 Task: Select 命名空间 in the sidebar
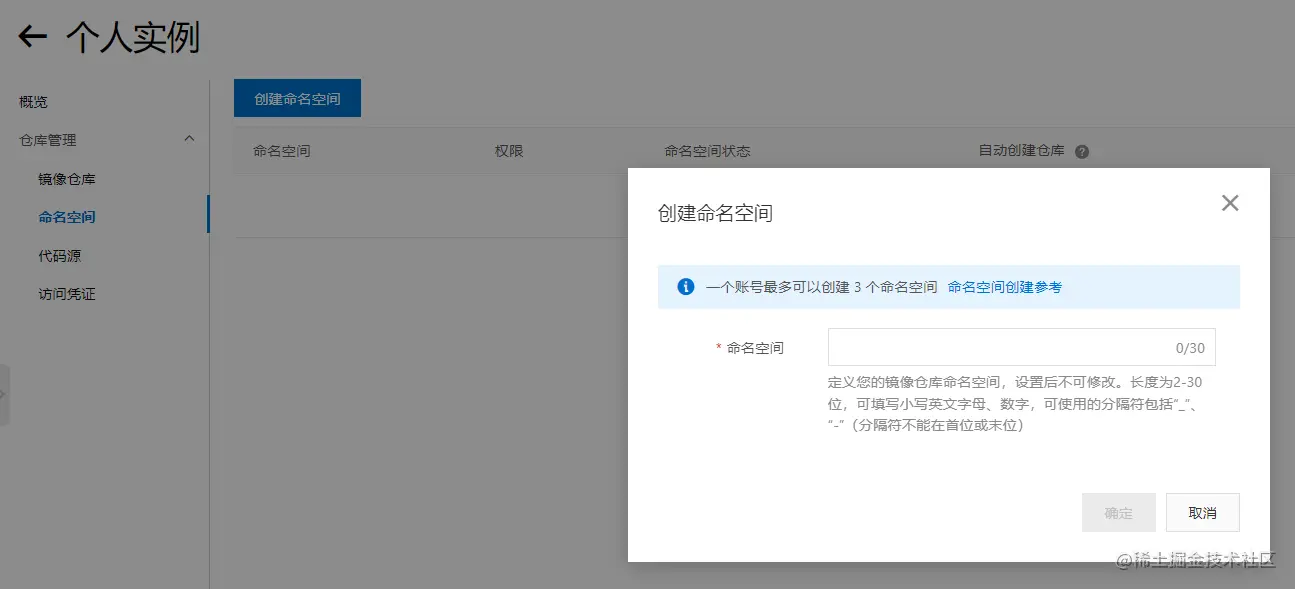click(x=67, y=217)
